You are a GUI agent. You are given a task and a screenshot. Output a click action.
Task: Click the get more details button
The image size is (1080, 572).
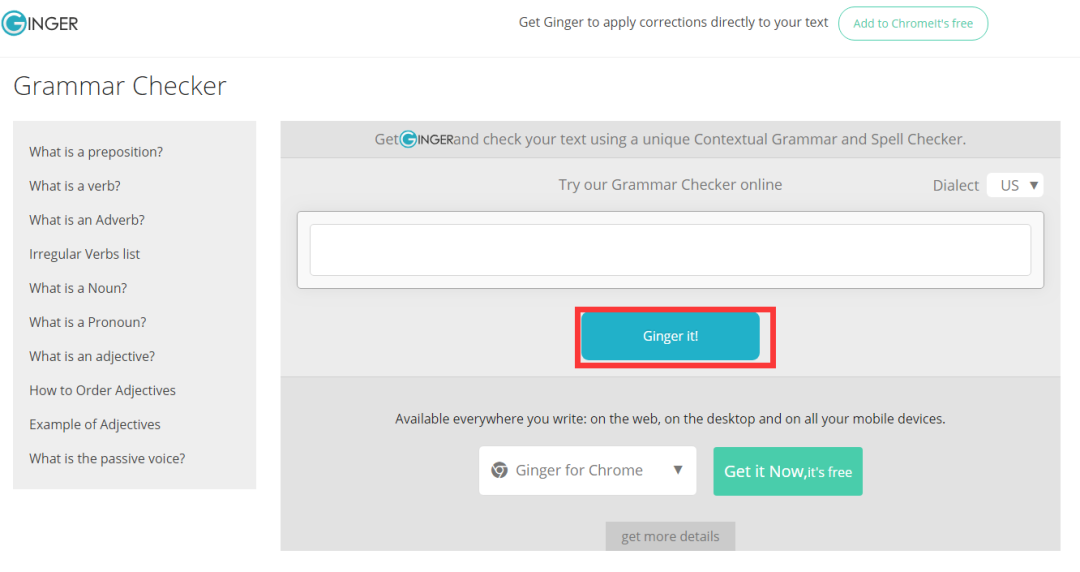tap(670, 536)
